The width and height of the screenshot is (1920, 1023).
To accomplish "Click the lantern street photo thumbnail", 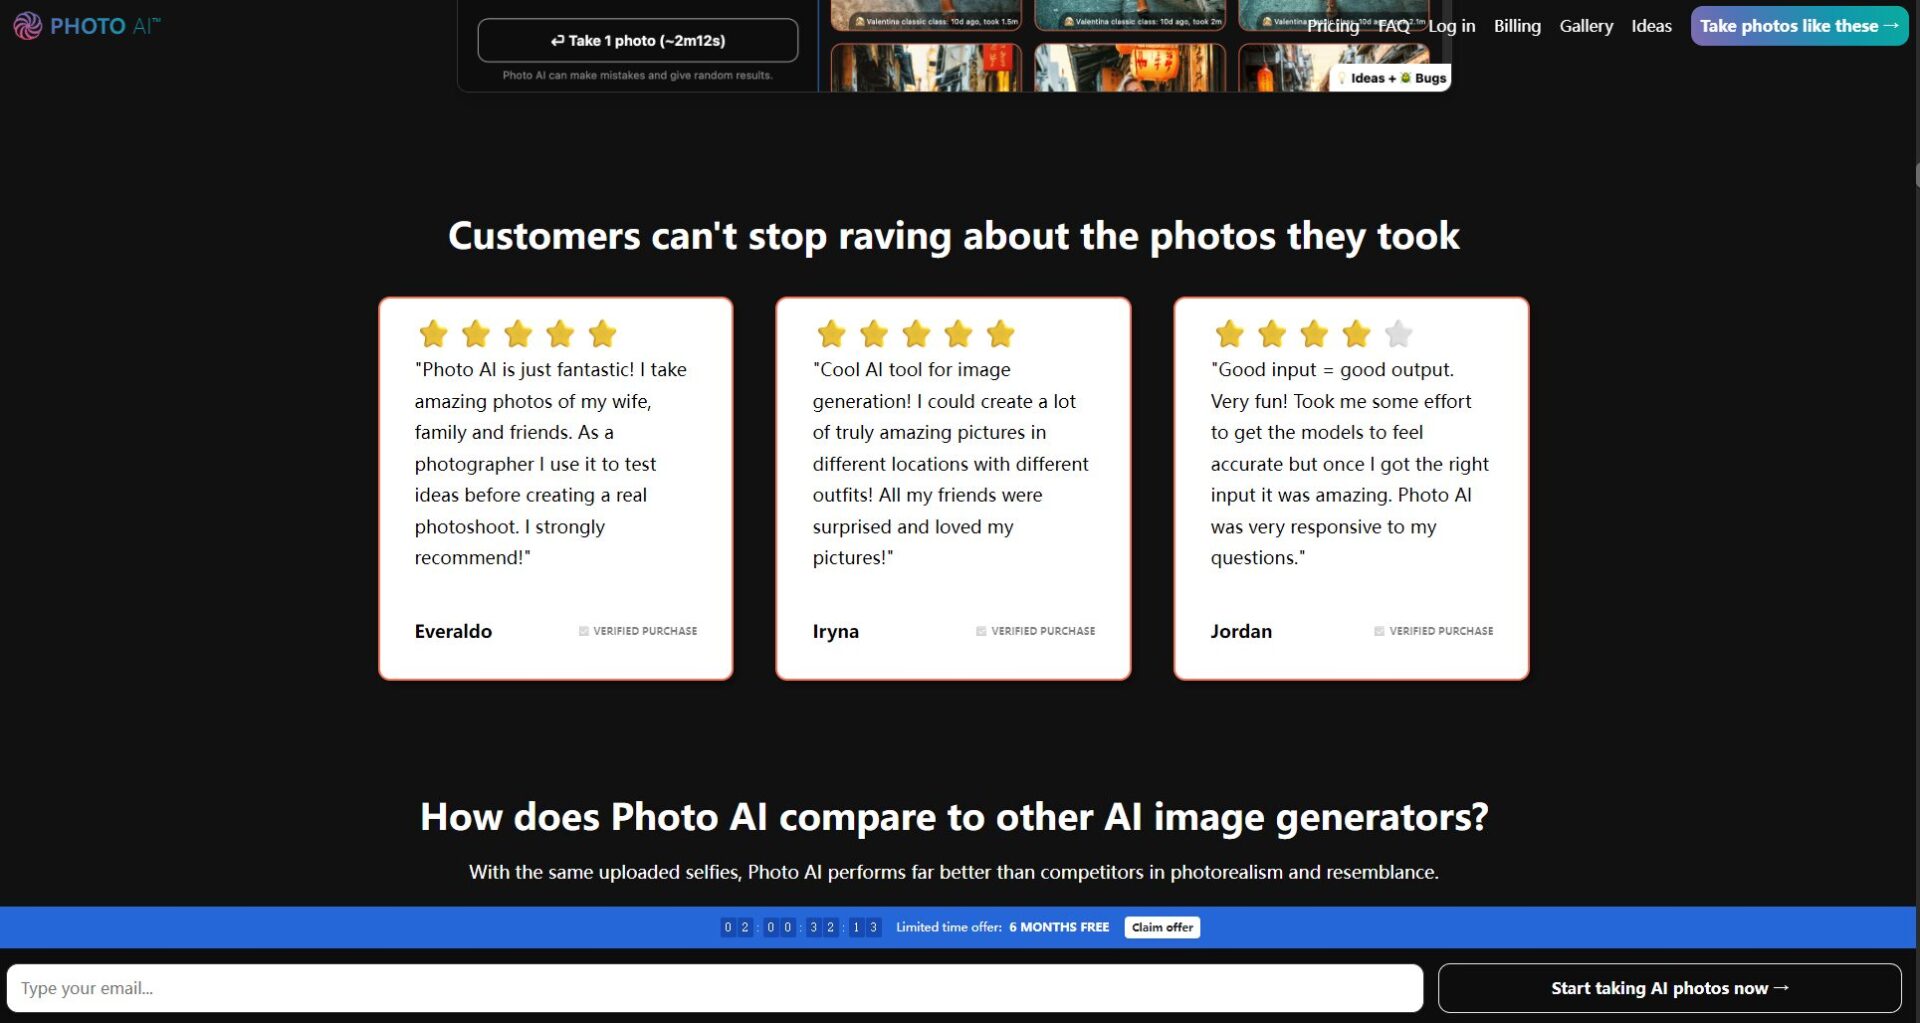I will [x=1129, y=68].
